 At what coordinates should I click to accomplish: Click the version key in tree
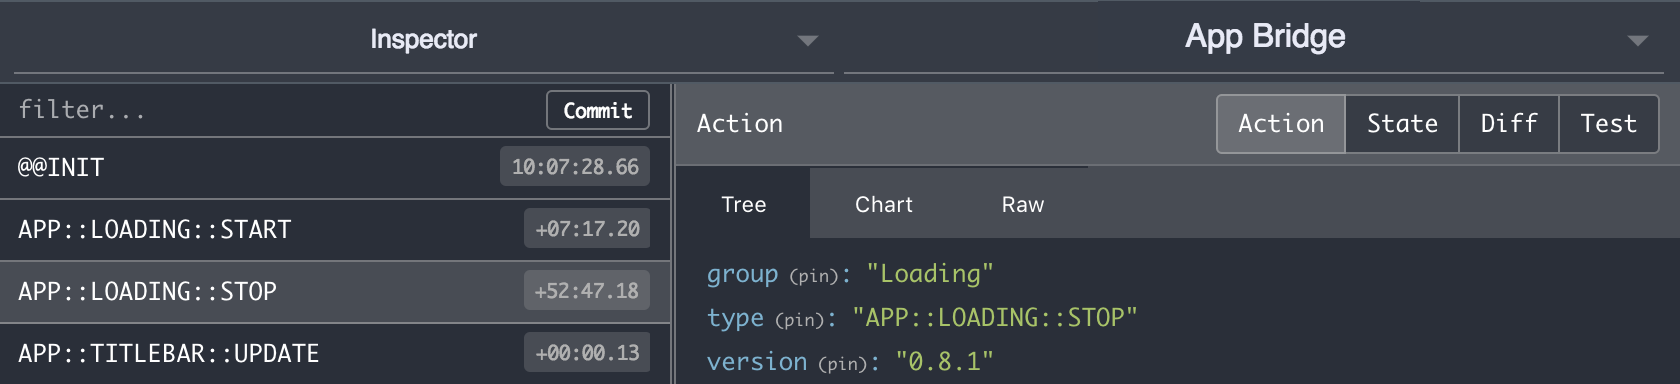757,362
